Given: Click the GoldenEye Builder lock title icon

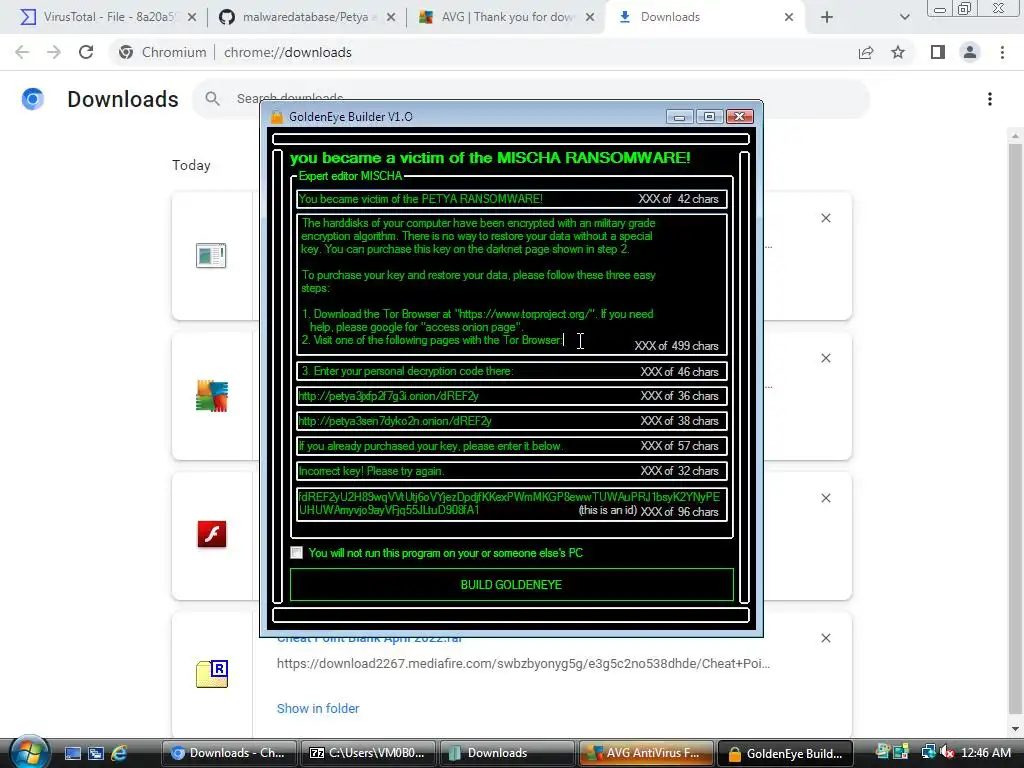Looking at the screenshot, I should tap(277, 117).
